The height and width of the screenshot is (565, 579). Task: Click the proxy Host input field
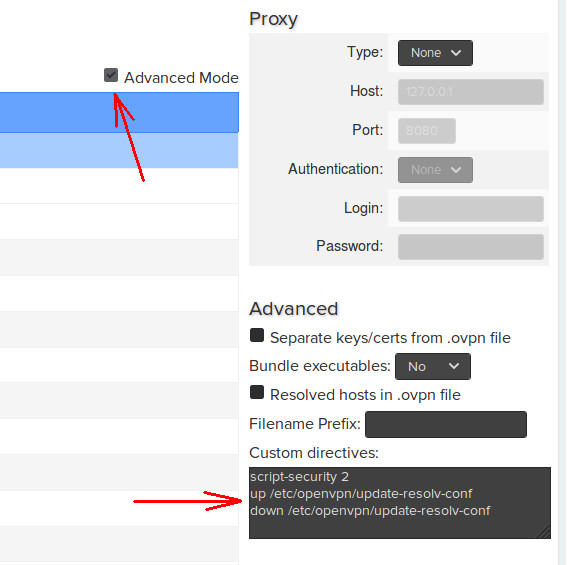tap(471, 92)
